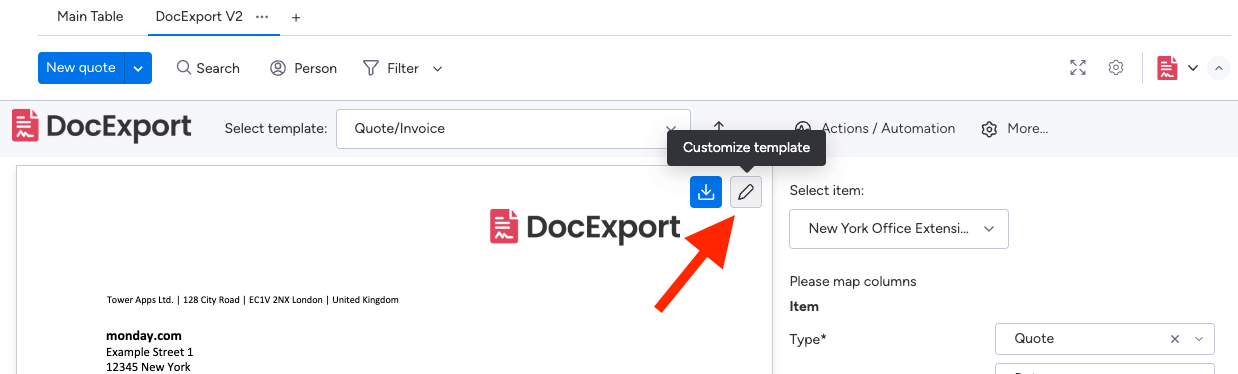Click the 'Select template:' label
Screen dimensions: 1238x374
tap(276, 128)
